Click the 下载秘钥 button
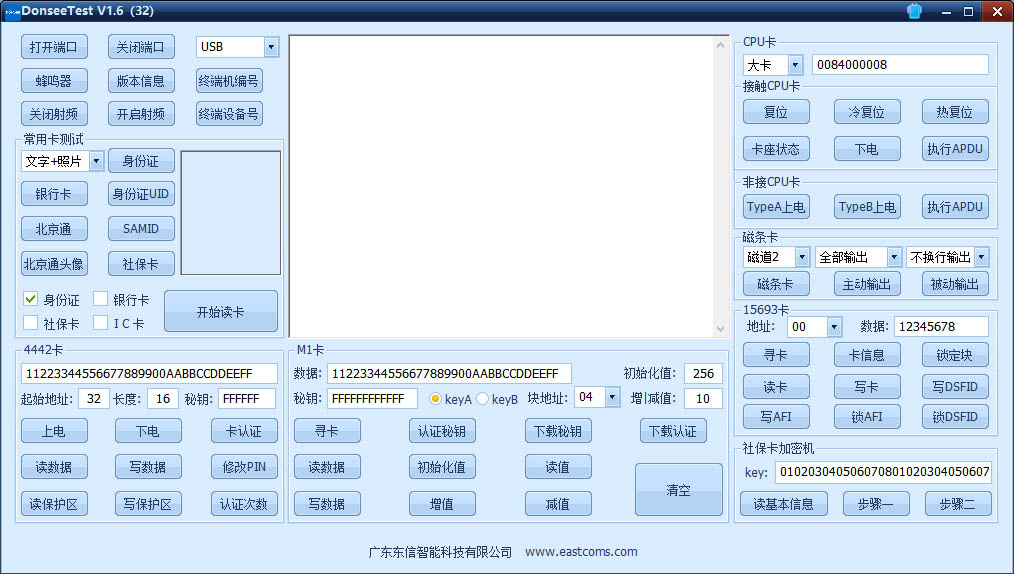Viewport: 1014px width, 574px height. click(558, 431)
